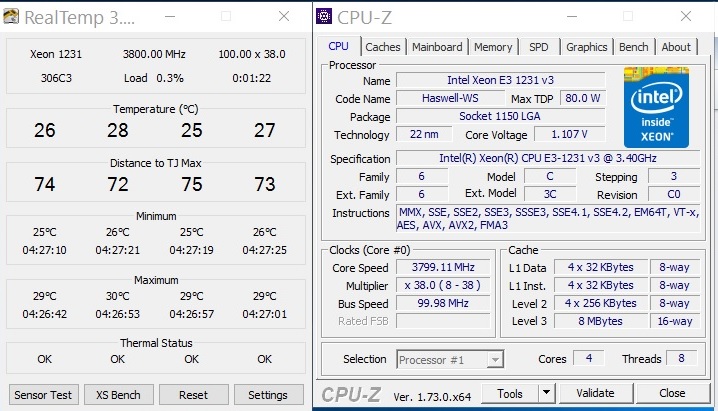This screenshot has height=411, width=718.
Task: Click the Intel Inside Xeon logo
Action: tap(656, 108)
